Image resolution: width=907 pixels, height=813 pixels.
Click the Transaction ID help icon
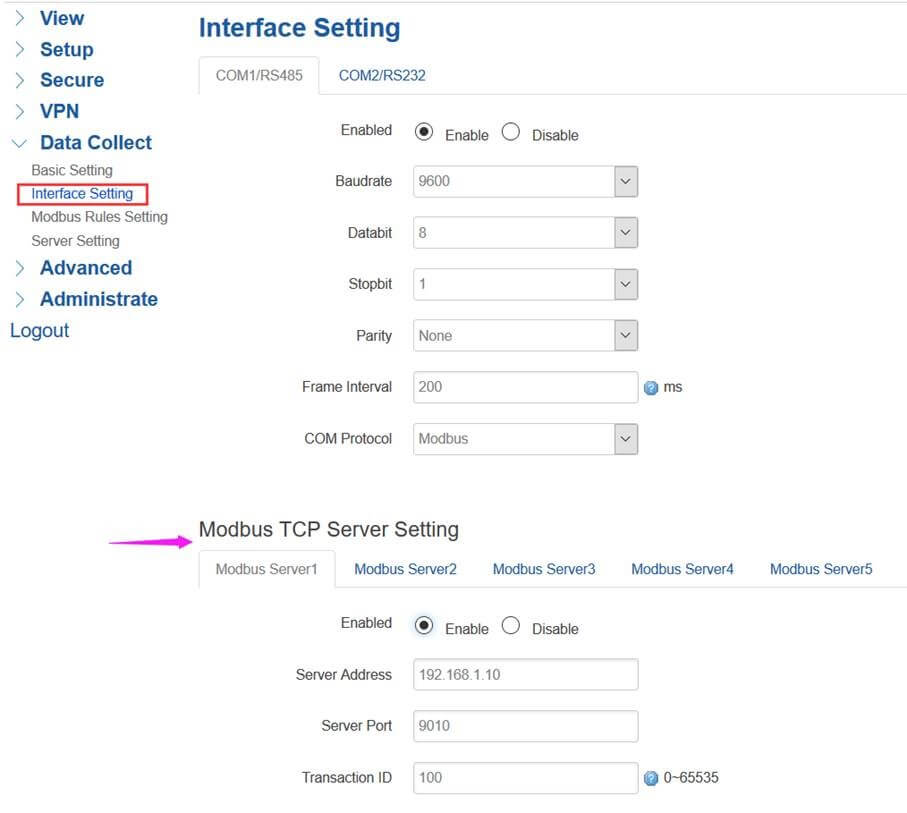(651, 777)
